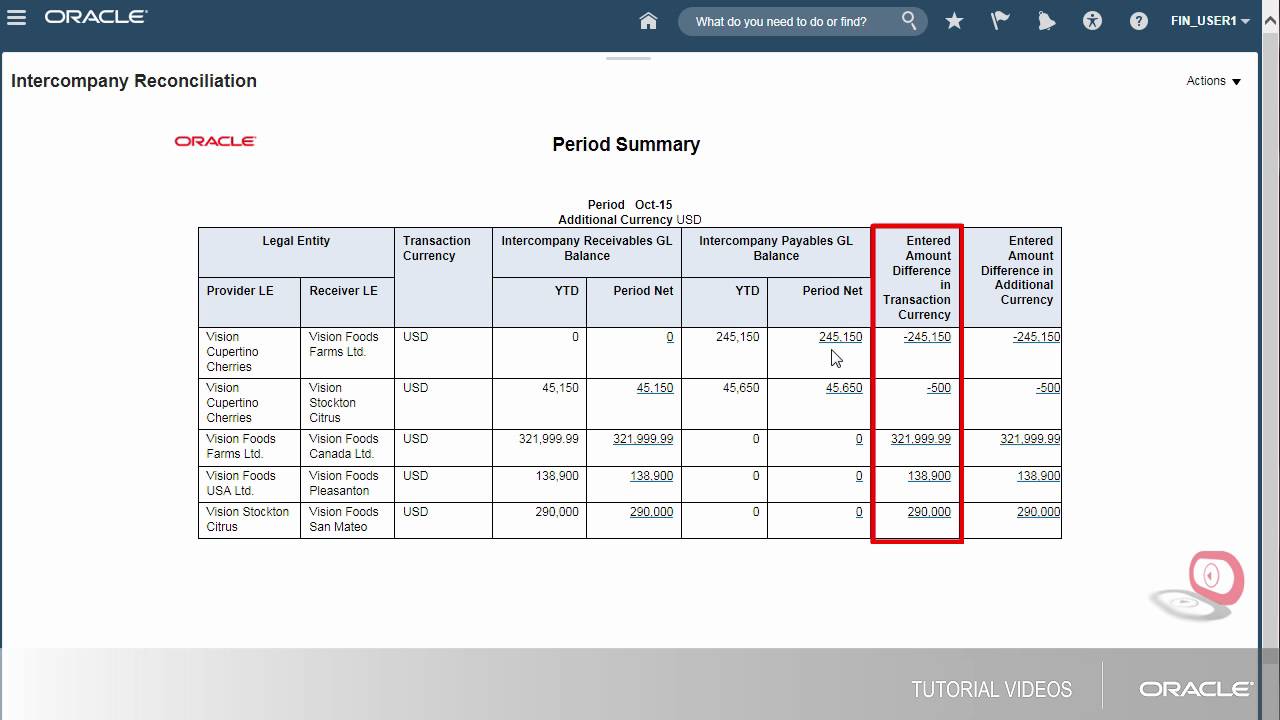The width and height of the screenshot is (1280, 720).
Task: Open receivables Period Net 290,000 link
Action: click(651, 512)
